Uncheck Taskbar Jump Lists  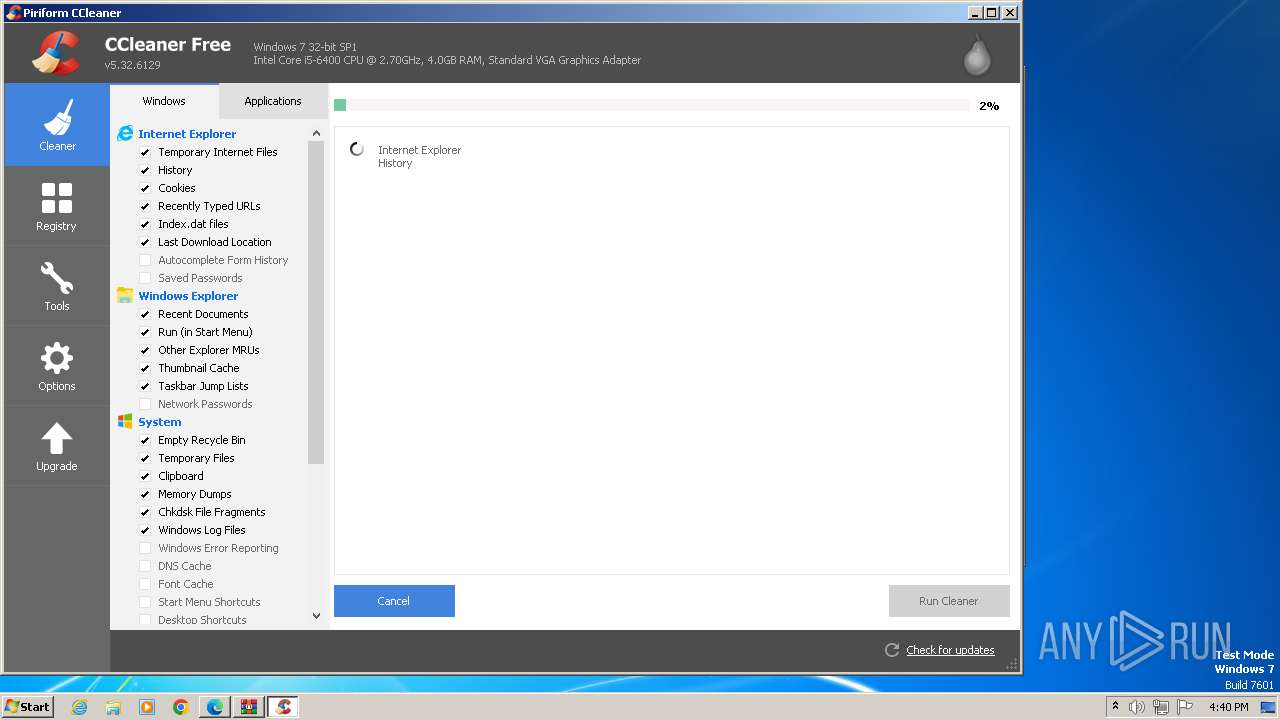145,386
